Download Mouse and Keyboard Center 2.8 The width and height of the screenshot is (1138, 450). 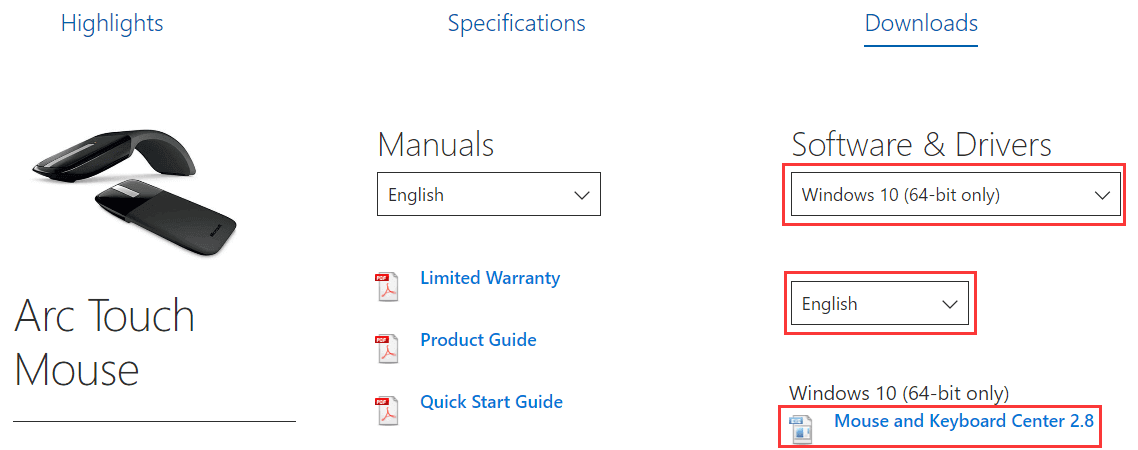click(964, 421)
